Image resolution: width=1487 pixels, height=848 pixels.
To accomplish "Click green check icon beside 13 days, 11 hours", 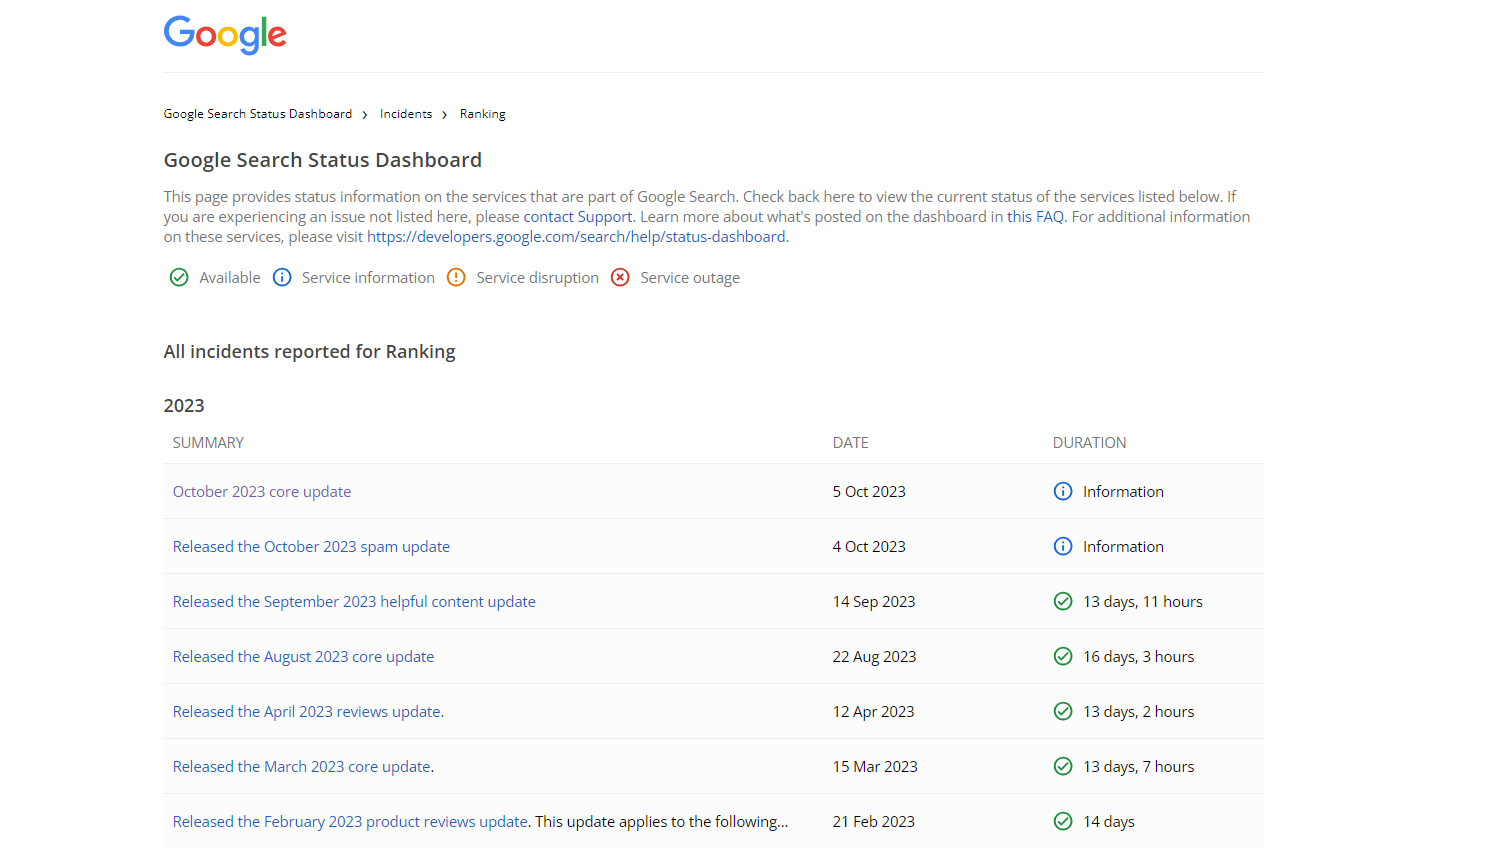I will coord(1063,602).
